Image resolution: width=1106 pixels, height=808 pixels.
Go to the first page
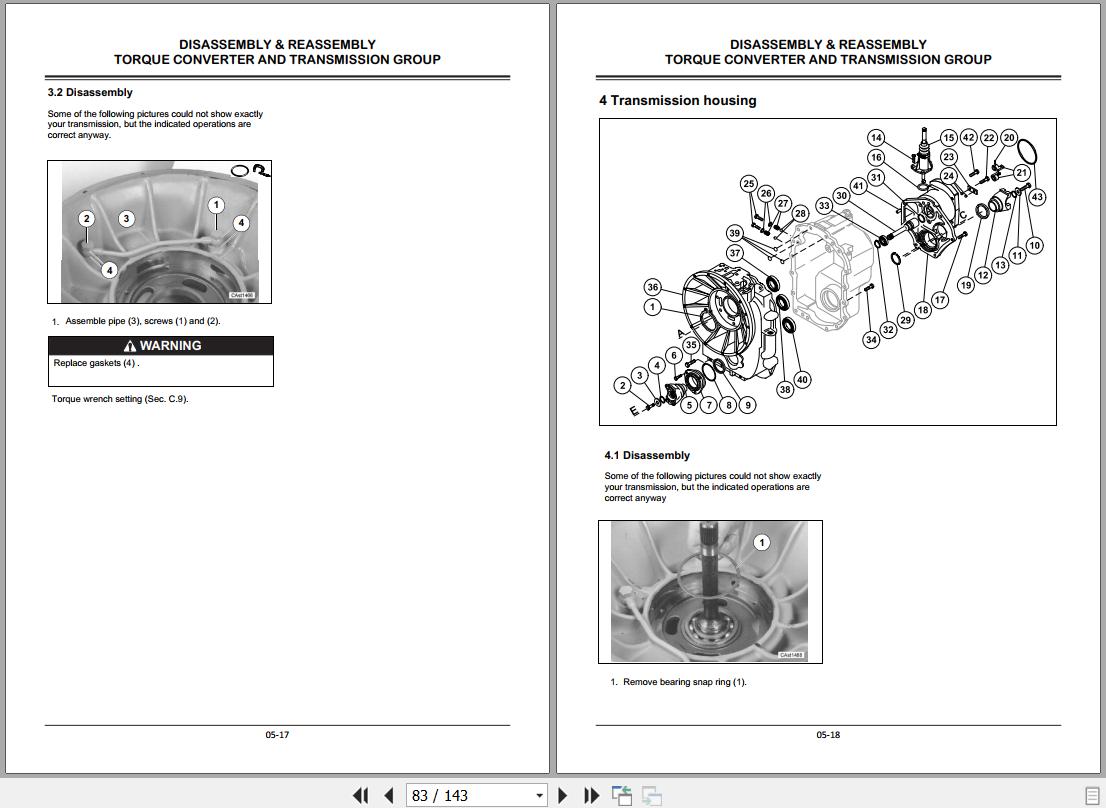pyautogui.click(x=360, y=795)
